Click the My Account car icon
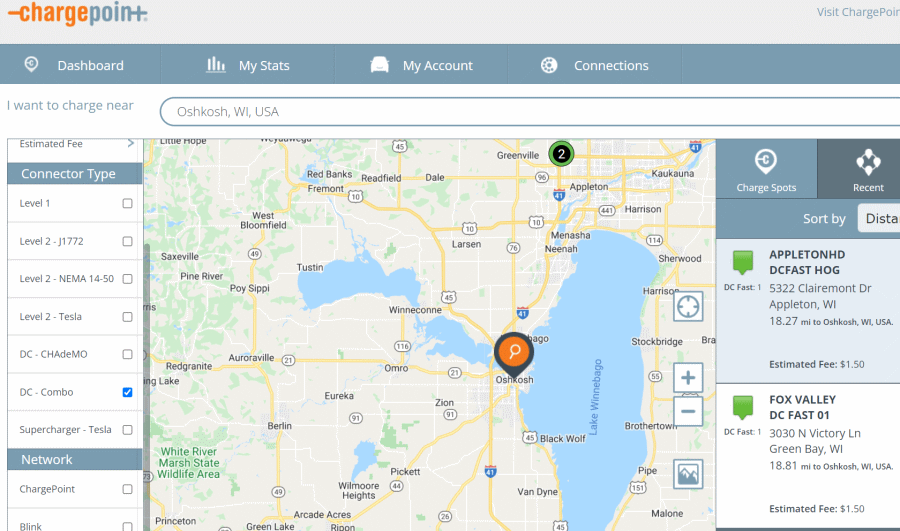 pyautogui.click(x=379, y=64)
